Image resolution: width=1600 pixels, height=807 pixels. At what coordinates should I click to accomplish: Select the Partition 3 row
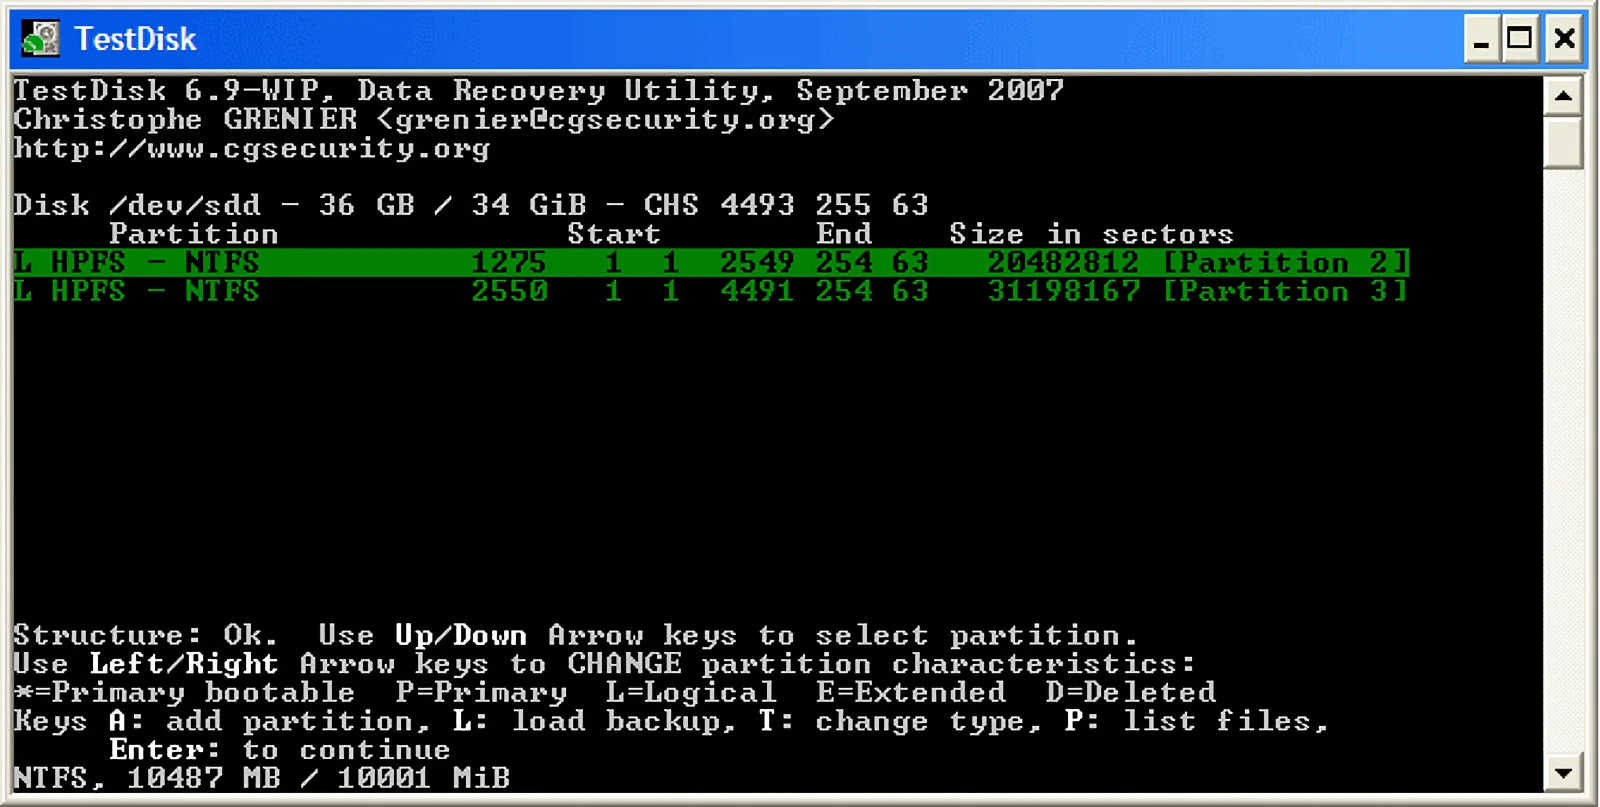pos(711,292)
